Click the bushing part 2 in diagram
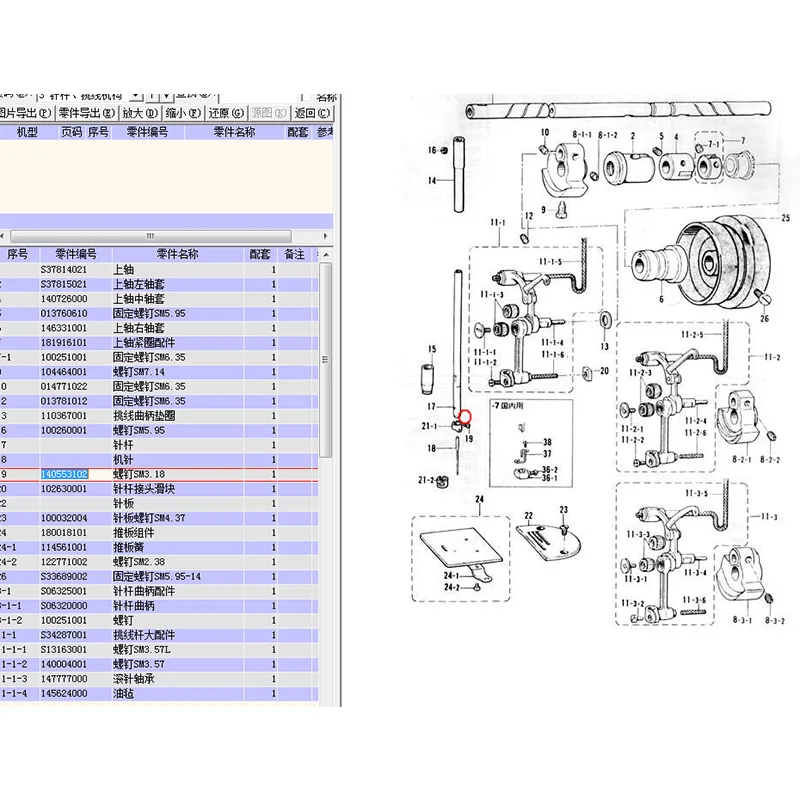Image resolution: width=800 pixels, height=800 pixels. (628, 166)
